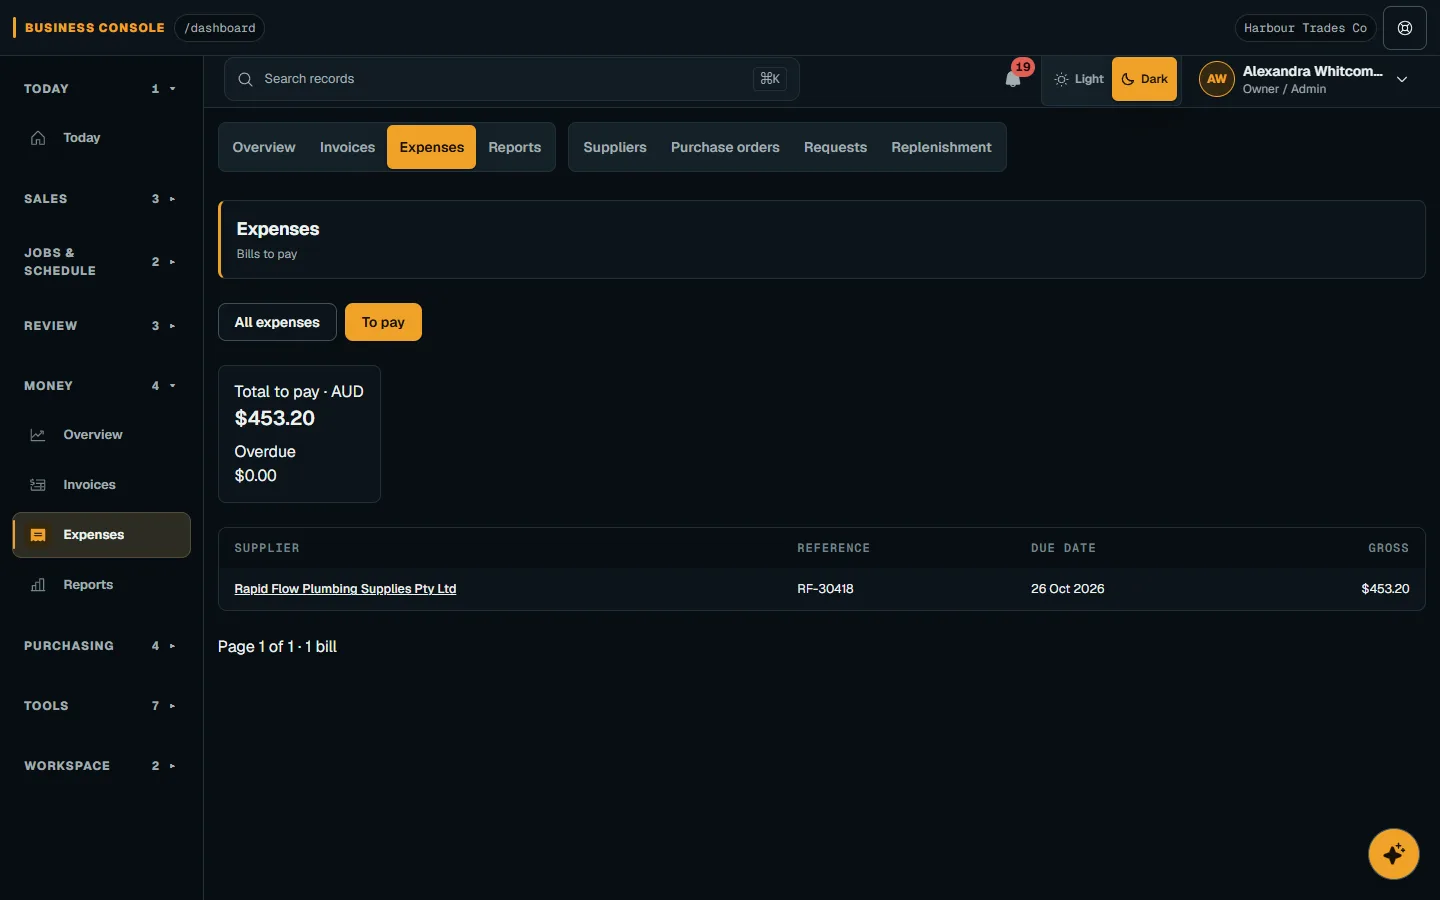This screenshot has height=900, width=1440.
Task: Open Expenses in the Money sidebar
Action: coord(102,535)
